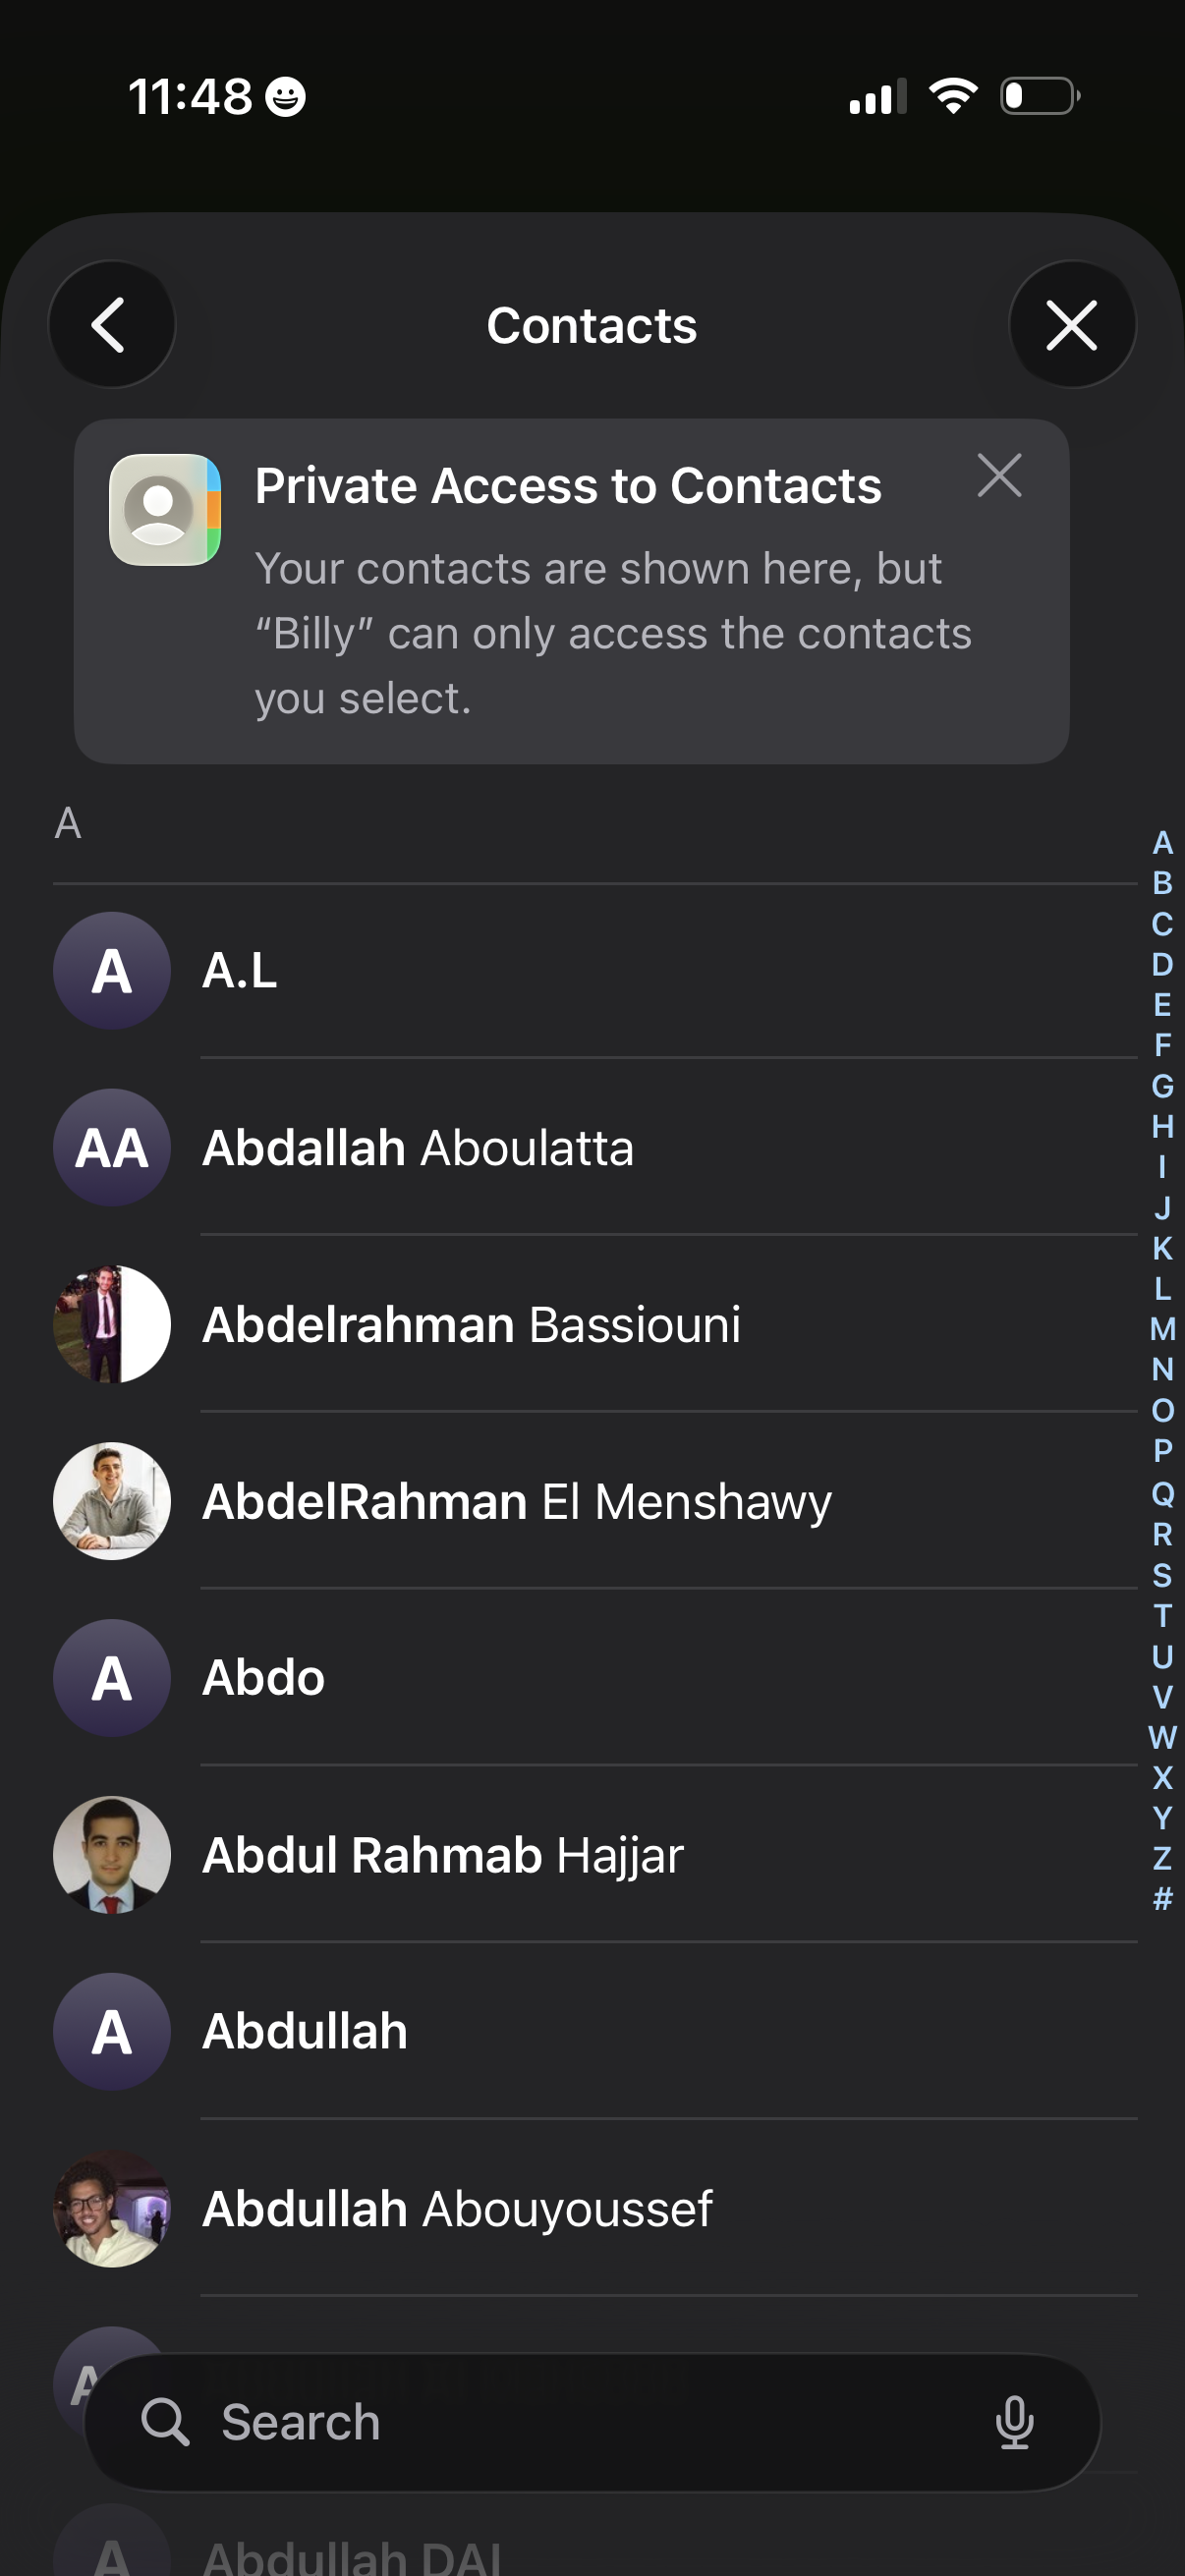Close the Contacts picker sheet
The image size is (1185, 2576).
pyautogui.click(x=1071, y=324)
